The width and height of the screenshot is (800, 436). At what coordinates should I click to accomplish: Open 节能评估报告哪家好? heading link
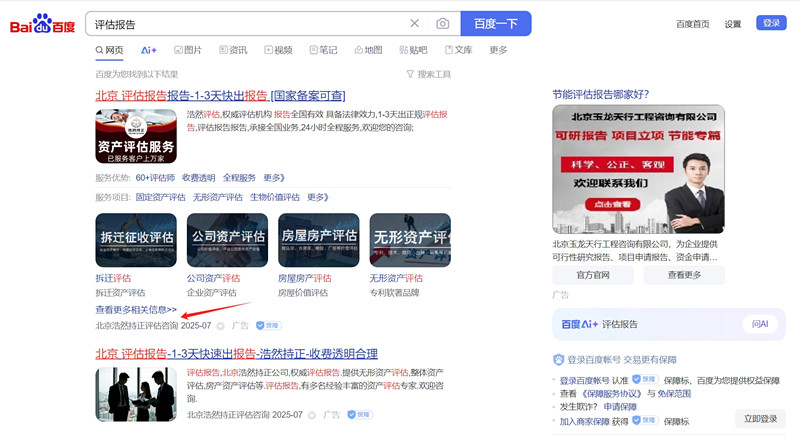tap(601, 94)
